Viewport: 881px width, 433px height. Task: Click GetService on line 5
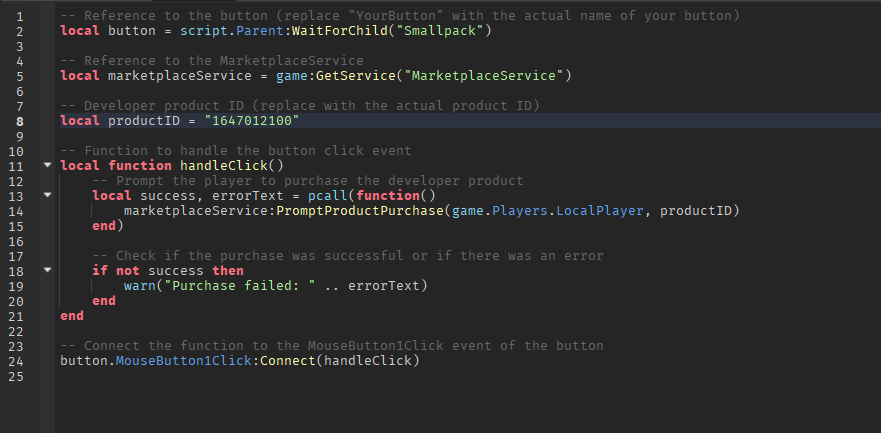point(356,76)
